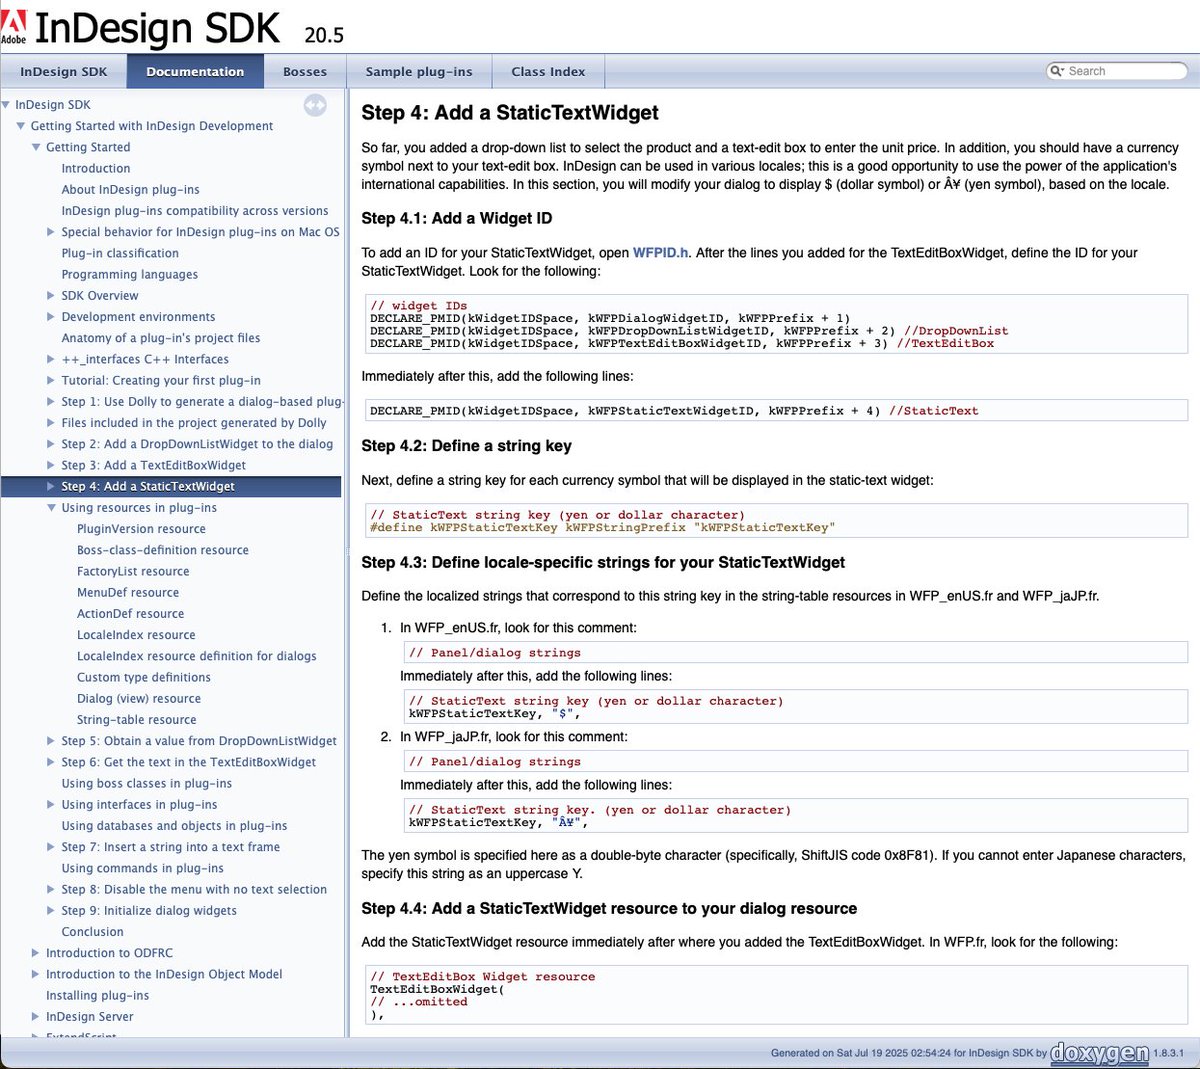
Task: Click the 'Generated on Sat Jul 19 2025' footer text
Action: (909, 1053)
